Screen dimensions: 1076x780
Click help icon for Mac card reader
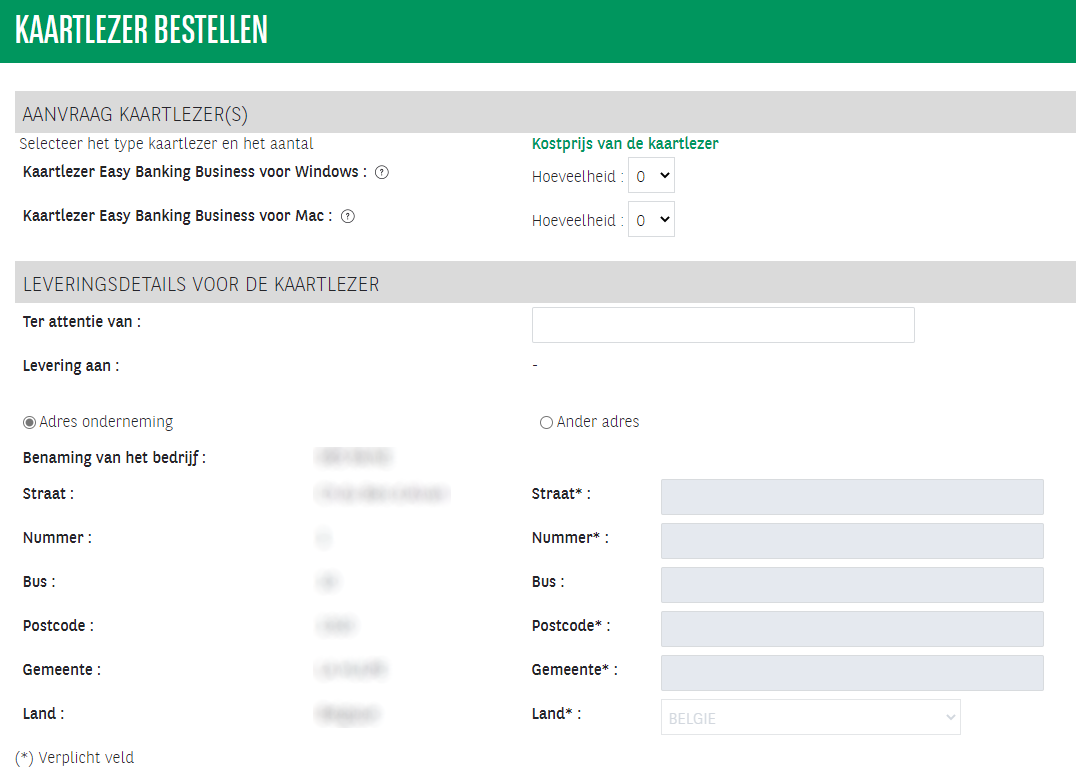[348, 216]
